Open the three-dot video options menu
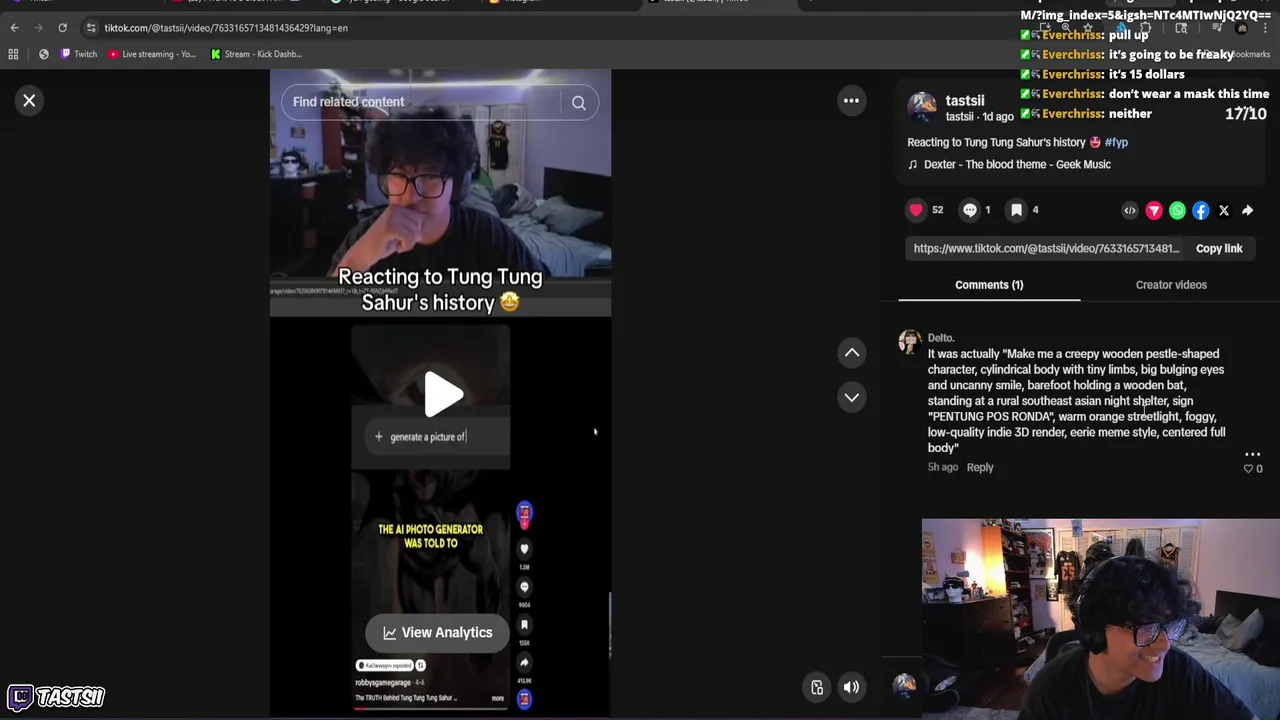The width and height of the screenshot is (1280, 720). point(851,100)
